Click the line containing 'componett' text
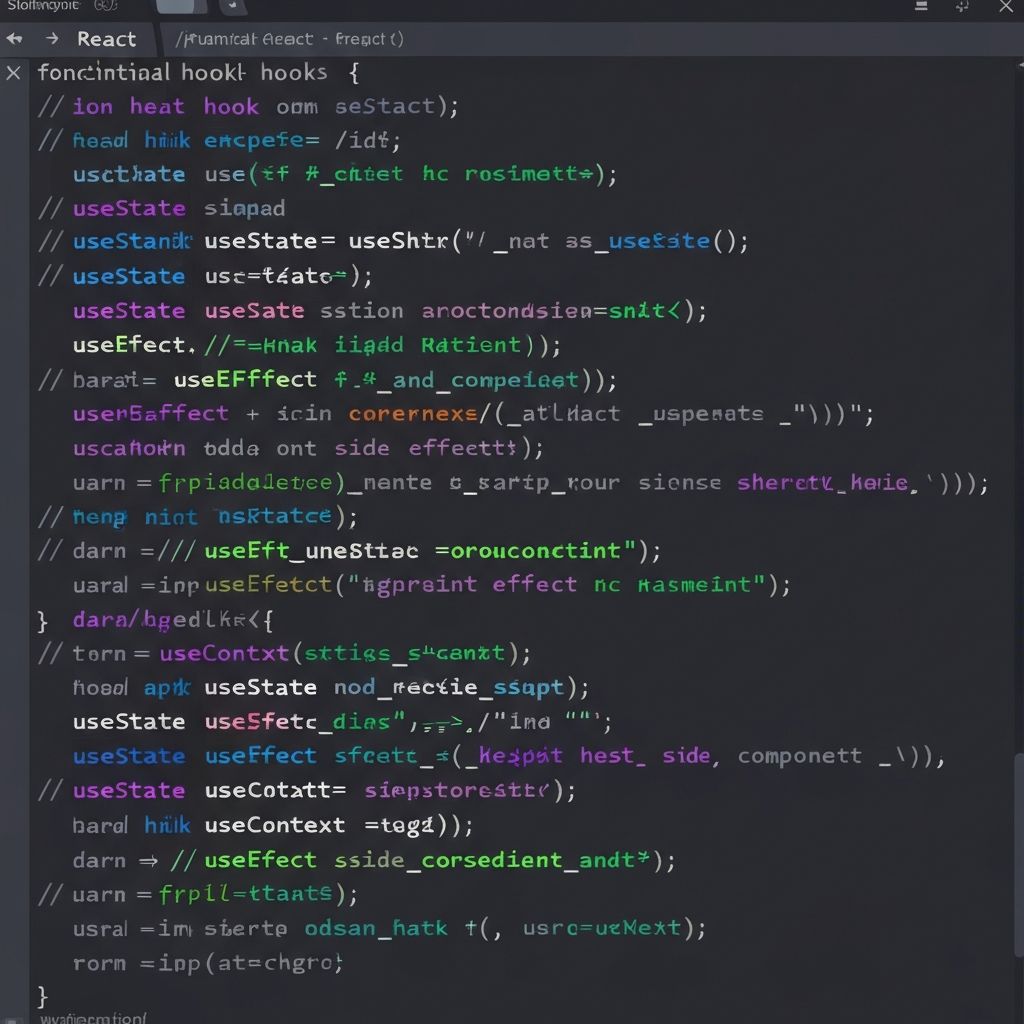Image resolution: width=1024 pixels, height=1024 pixels. click(x=509, y=756)
